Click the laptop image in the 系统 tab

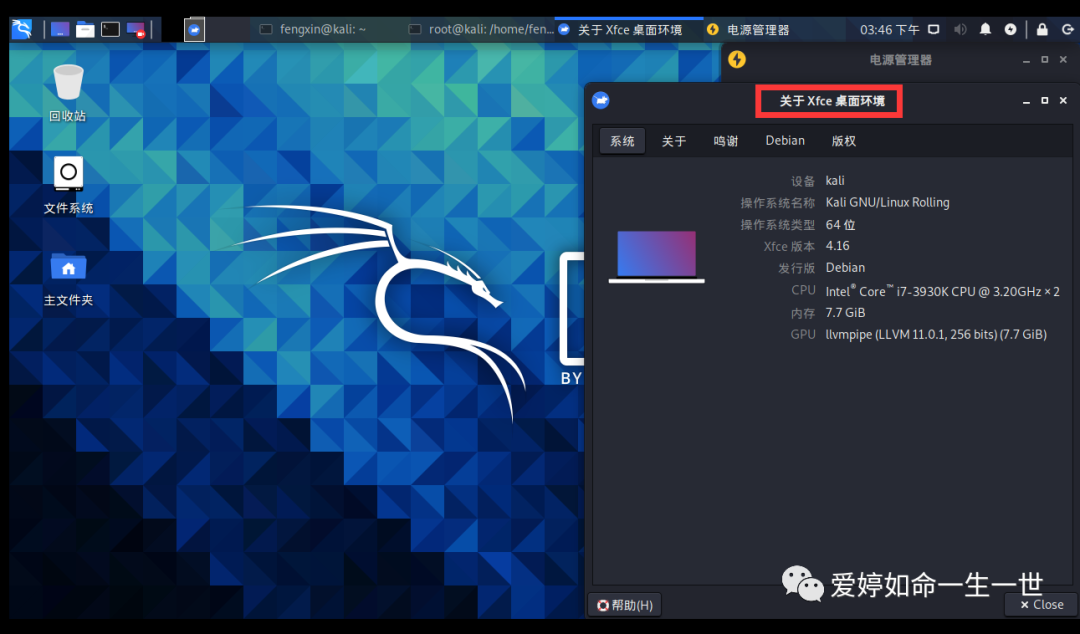[x=656, y=256]
